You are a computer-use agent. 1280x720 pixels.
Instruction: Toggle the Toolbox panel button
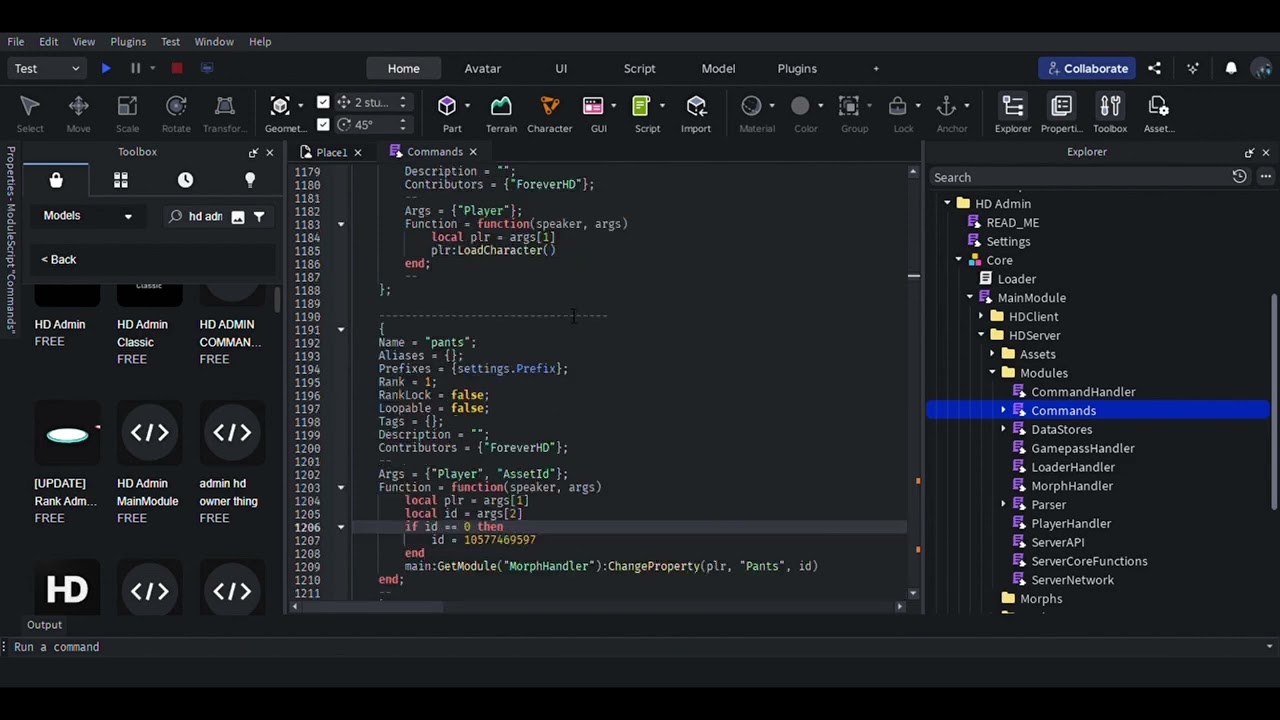(1110, 112)
